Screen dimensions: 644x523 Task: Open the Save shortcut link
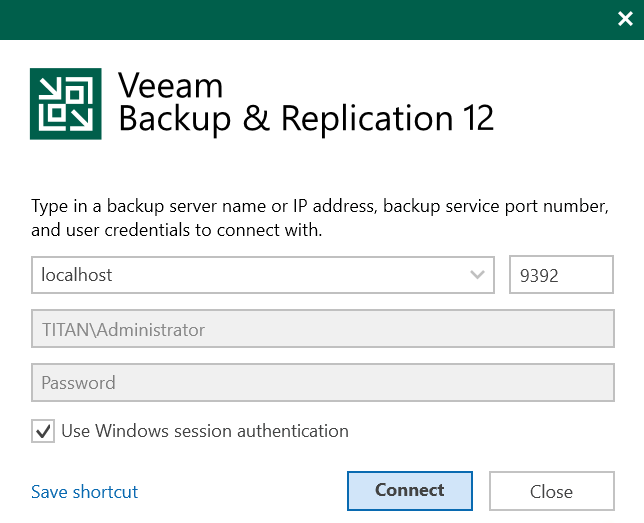85,492
